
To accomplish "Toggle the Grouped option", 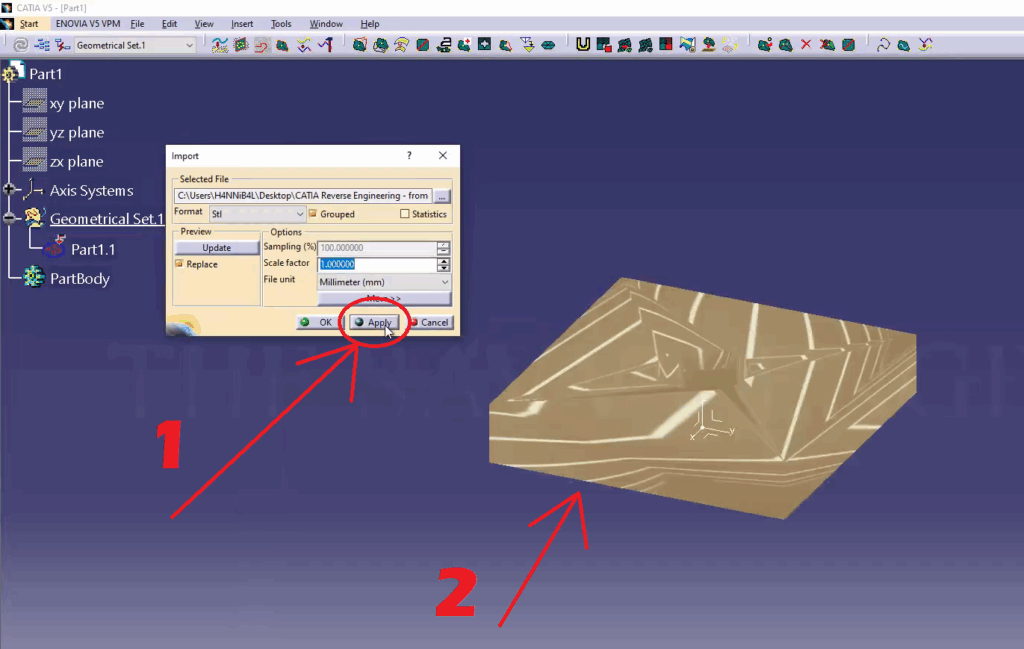I will 313,214.
